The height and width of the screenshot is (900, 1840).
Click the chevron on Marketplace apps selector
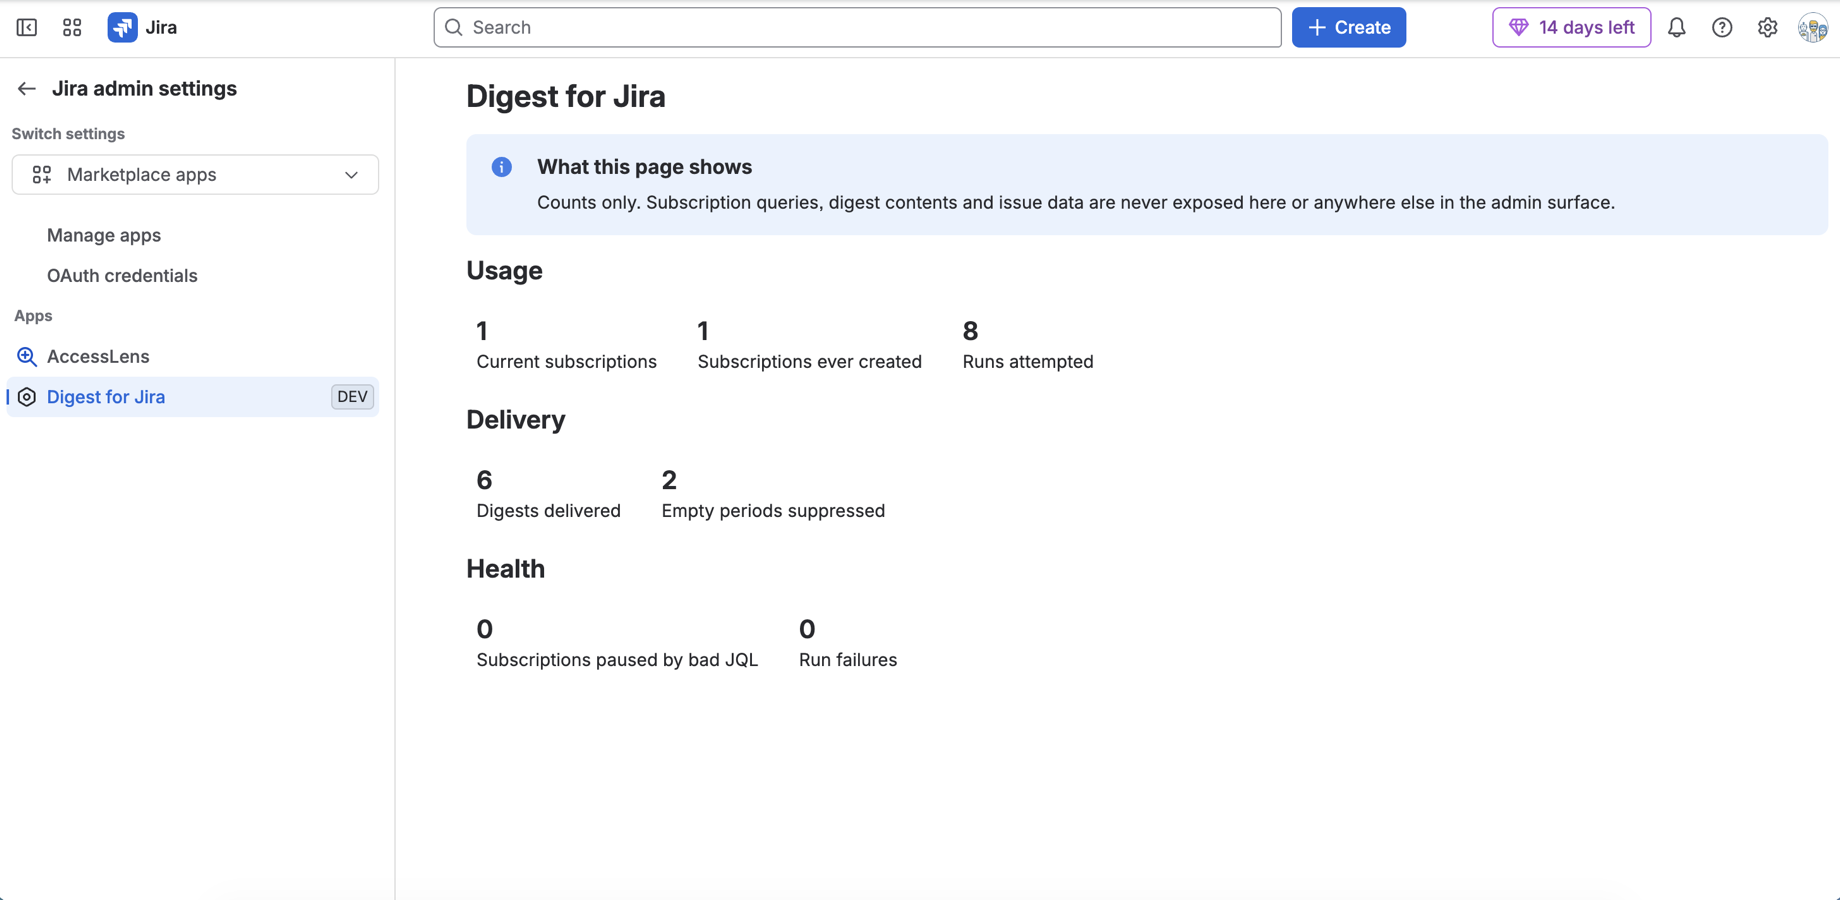[x=351, y=175]
